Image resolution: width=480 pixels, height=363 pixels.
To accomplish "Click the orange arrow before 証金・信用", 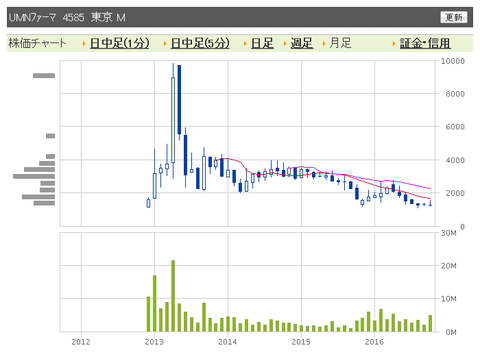I will [394, 43].
